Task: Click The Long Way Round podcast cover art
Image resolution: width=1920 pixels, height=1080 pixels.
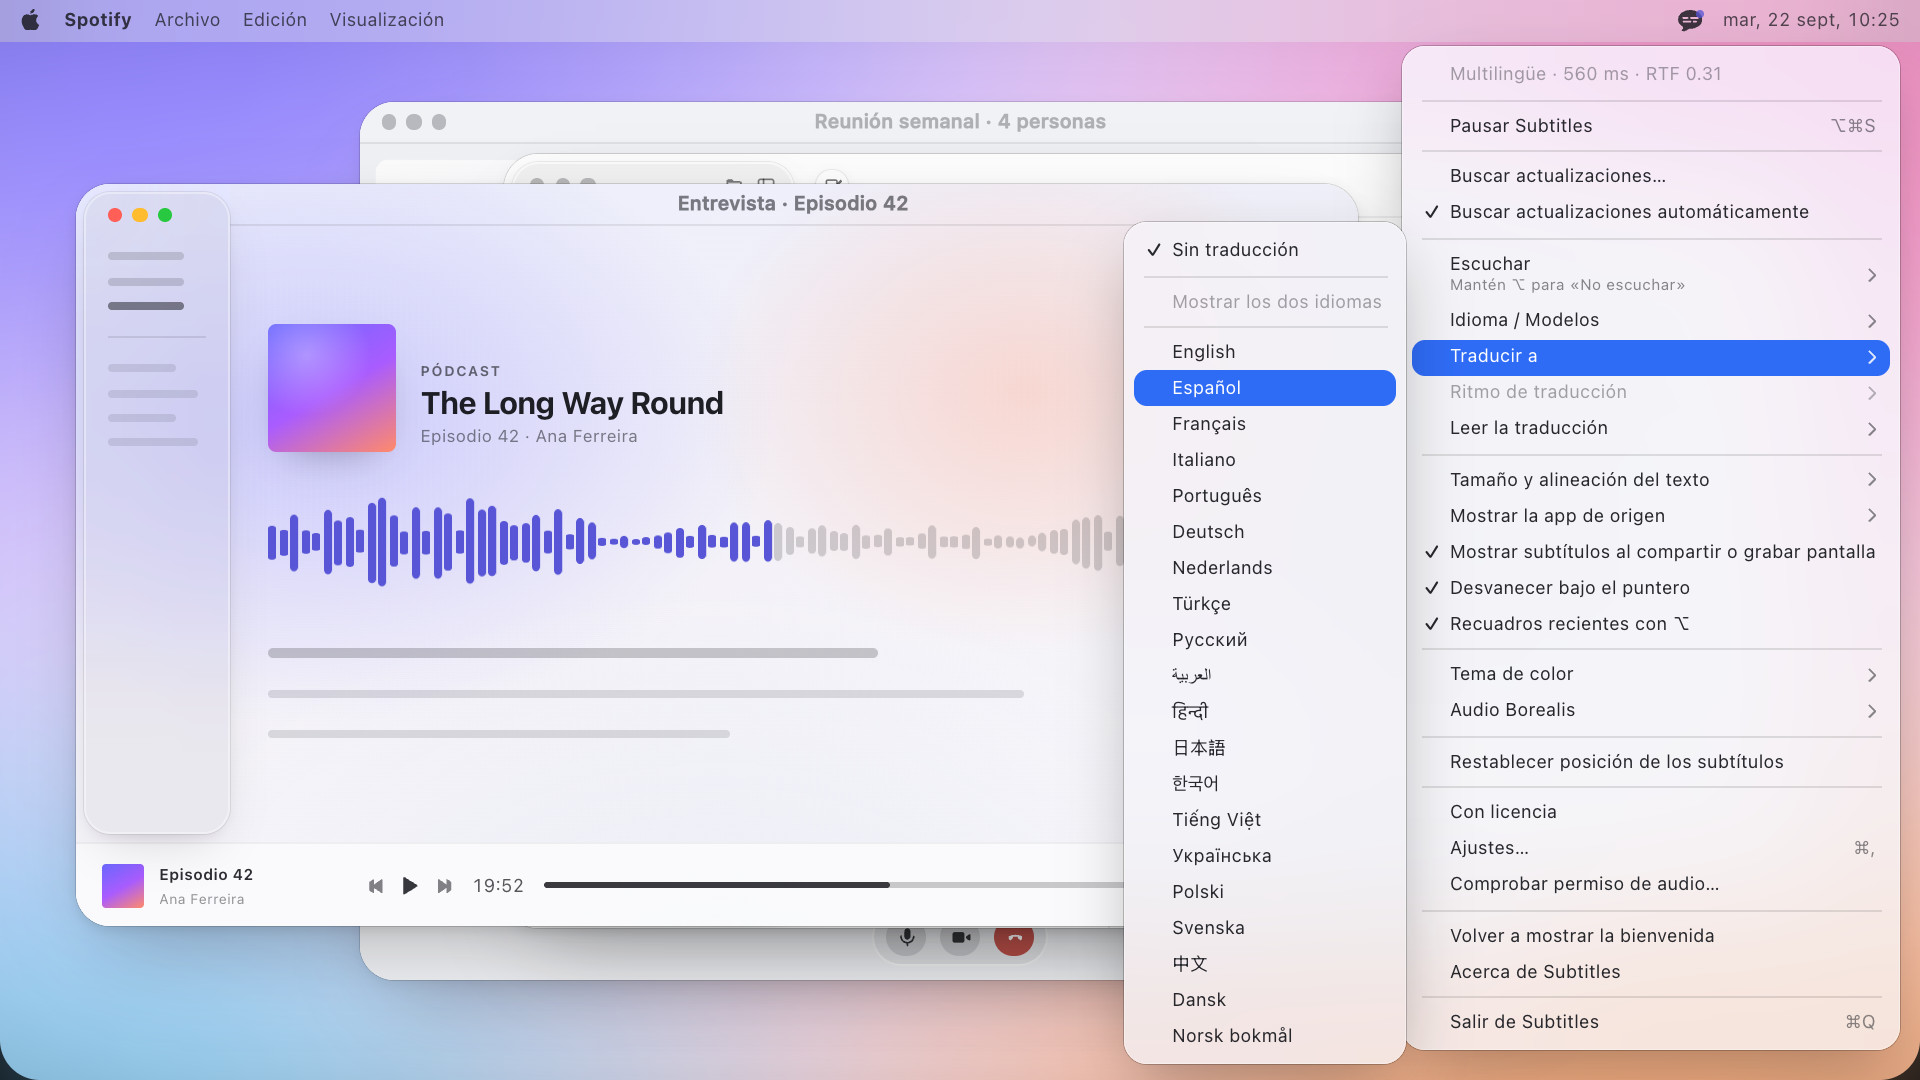Action: [x=332, y=388]
